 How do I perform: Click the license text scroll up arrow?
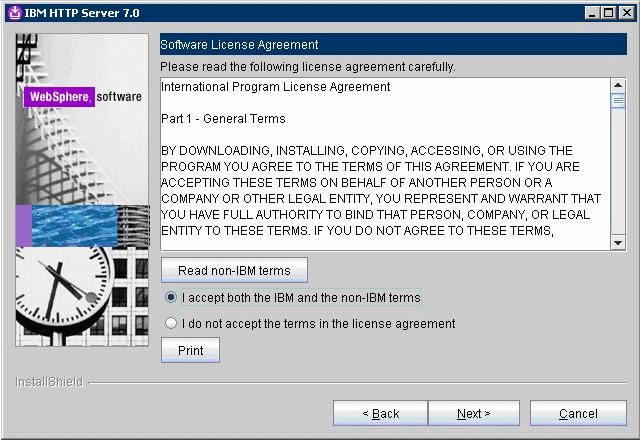618,85
